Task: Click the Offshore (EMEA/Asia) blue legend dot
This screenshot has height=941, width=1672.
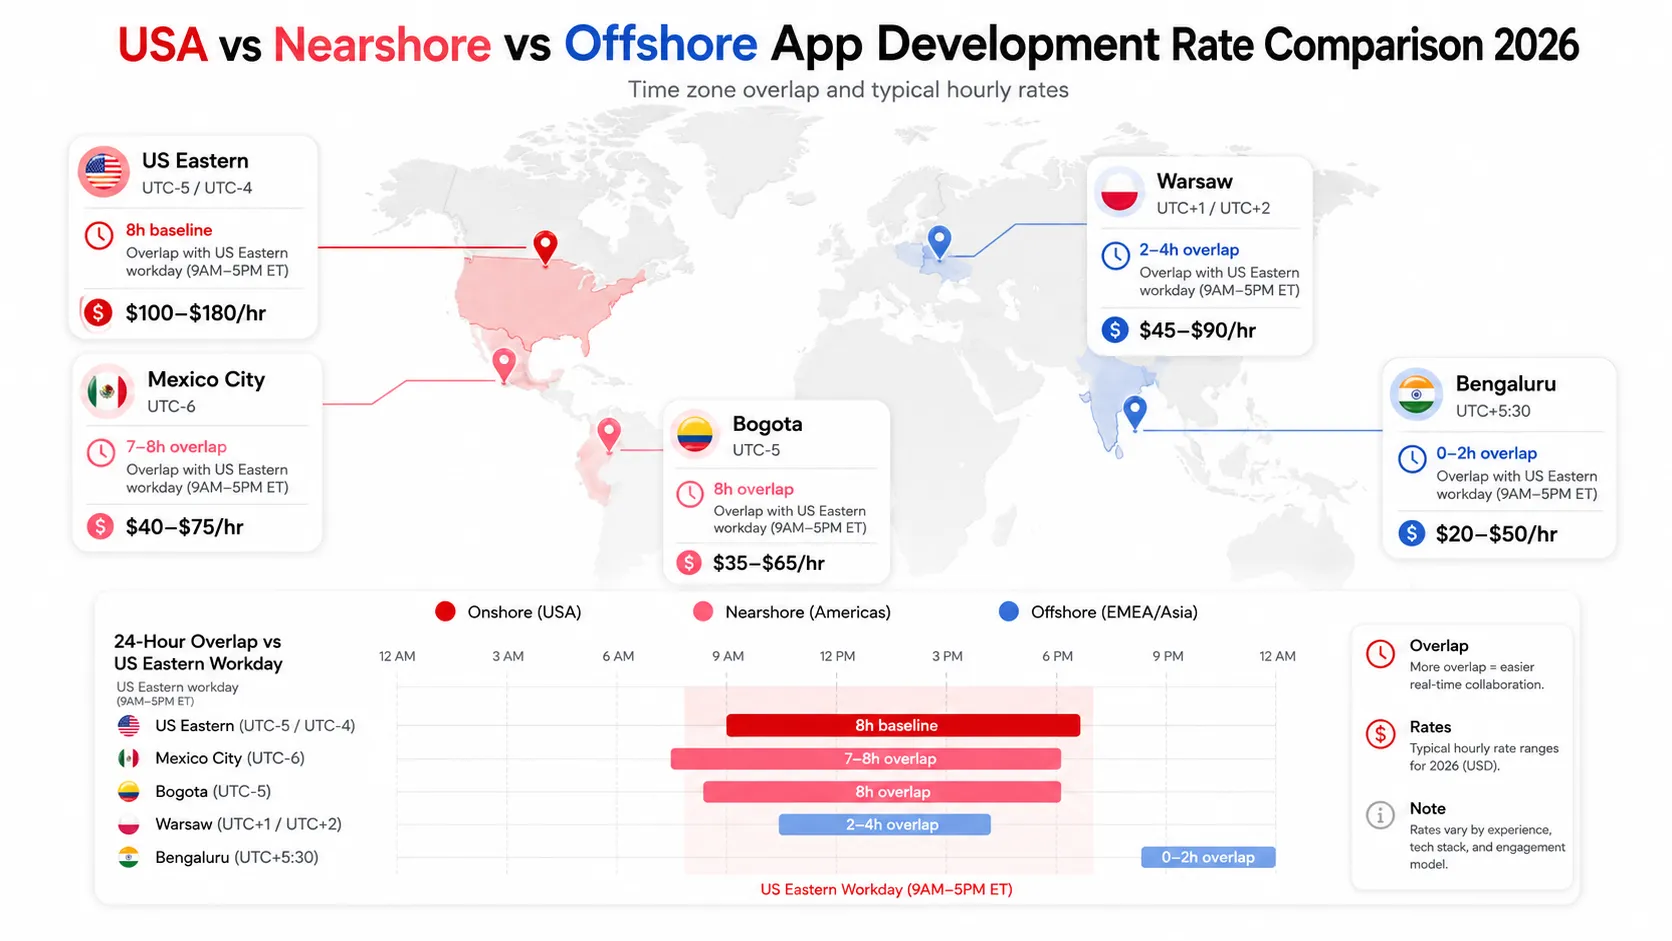Action: pyautogui.click(x=1009, y=612)
